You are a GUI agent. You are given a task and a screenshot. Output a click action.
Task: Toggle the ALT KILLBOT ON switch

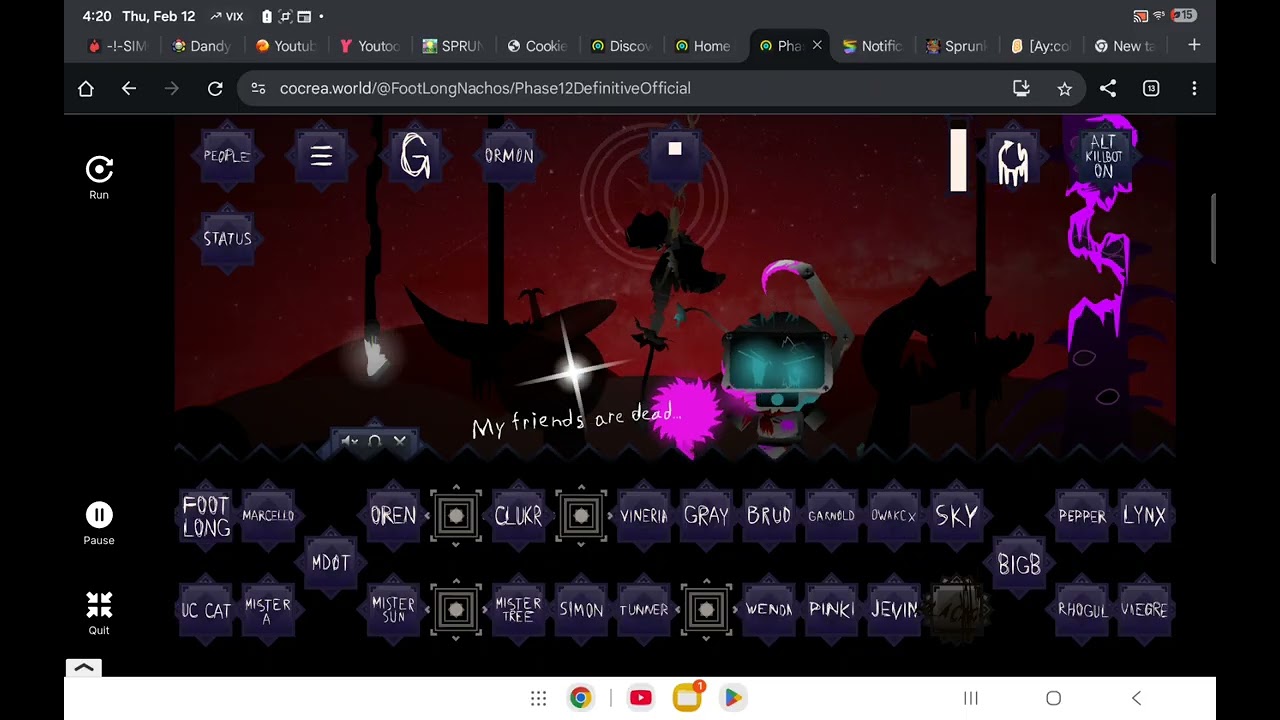click(x=1103, y=157)
